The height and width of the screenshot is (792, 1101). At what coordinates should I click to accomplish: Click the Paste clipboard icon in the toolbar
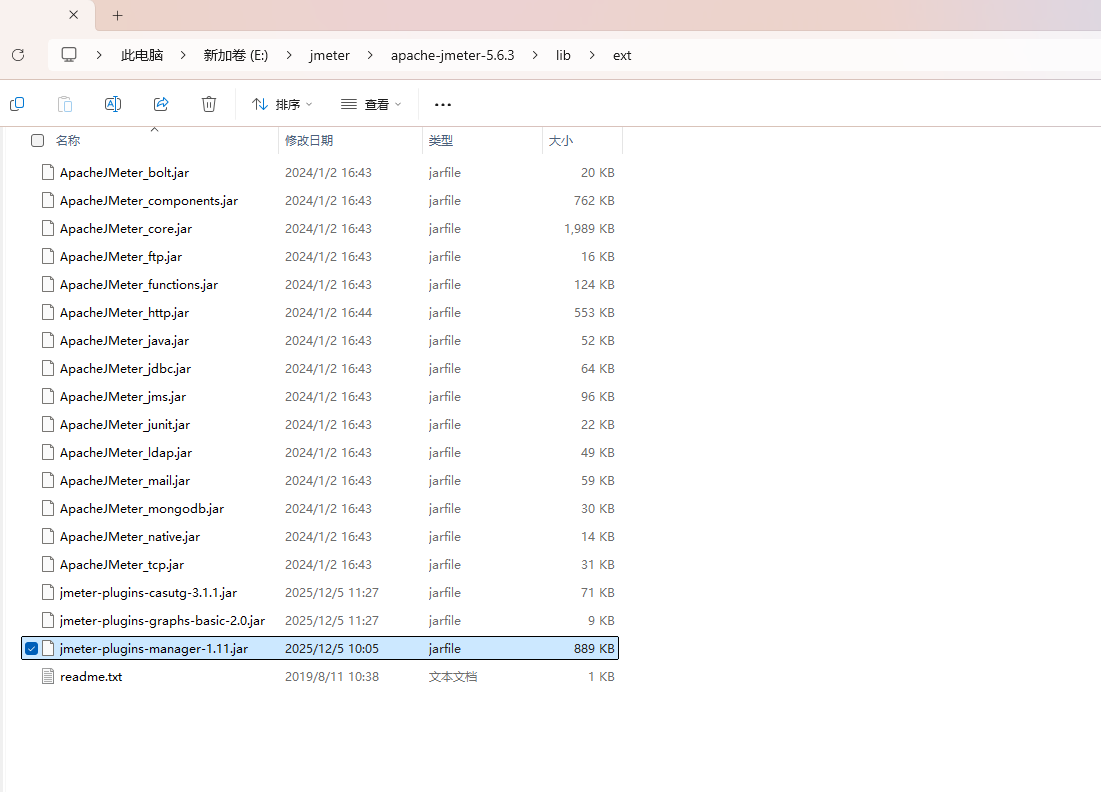(x=65, y=104)
